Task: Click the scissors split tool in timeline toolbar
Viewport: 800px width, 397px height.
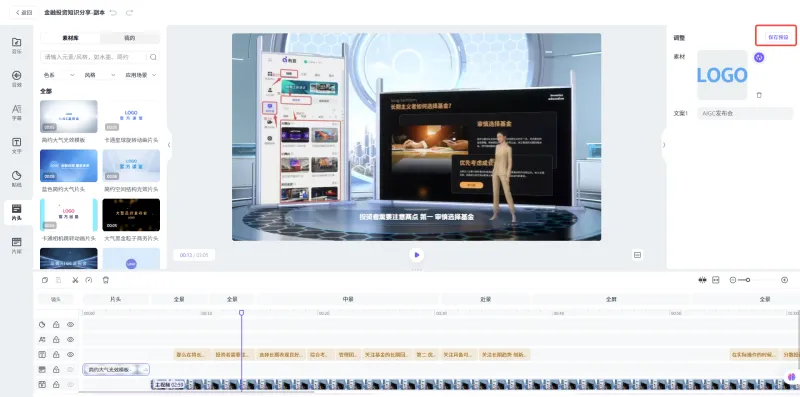Action: [75, 280]
